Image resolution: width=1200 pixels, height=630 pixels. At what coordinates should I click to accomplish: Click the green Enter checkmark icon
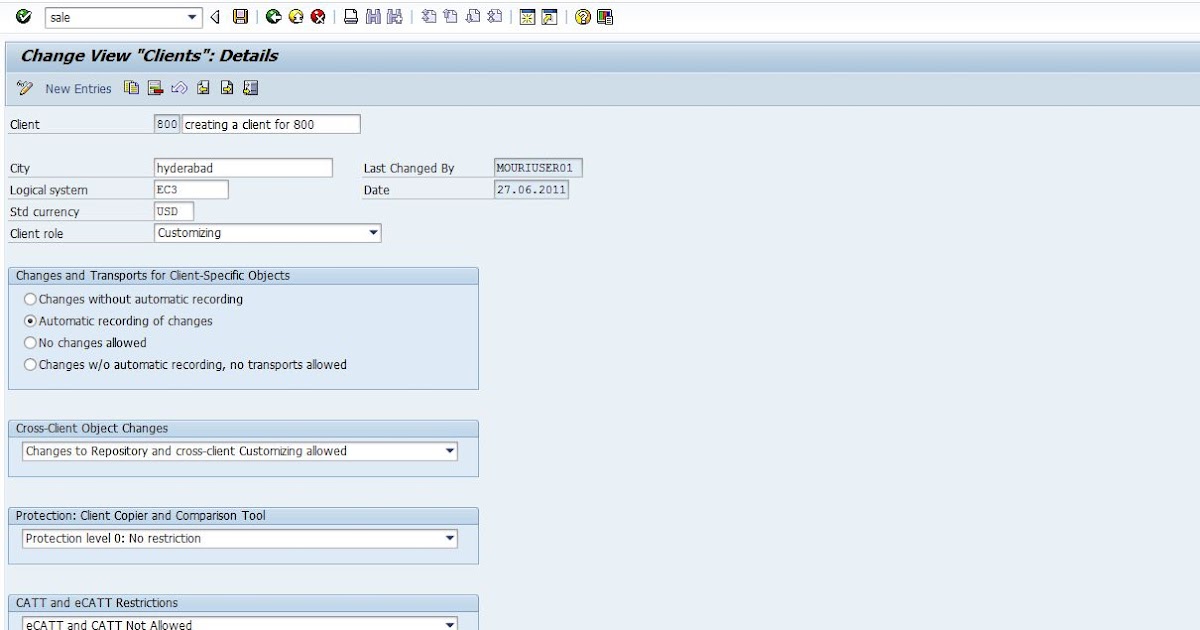click(23, 16)
